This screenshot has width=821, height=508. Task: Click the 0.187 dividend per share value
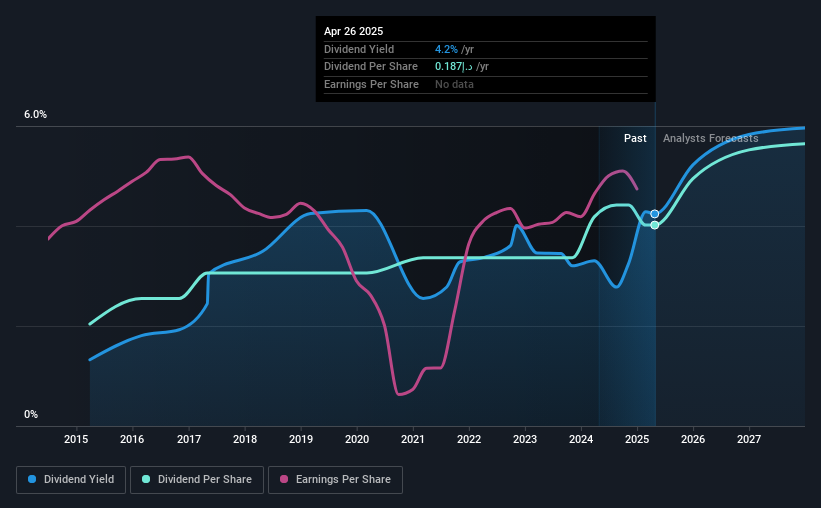453,67
